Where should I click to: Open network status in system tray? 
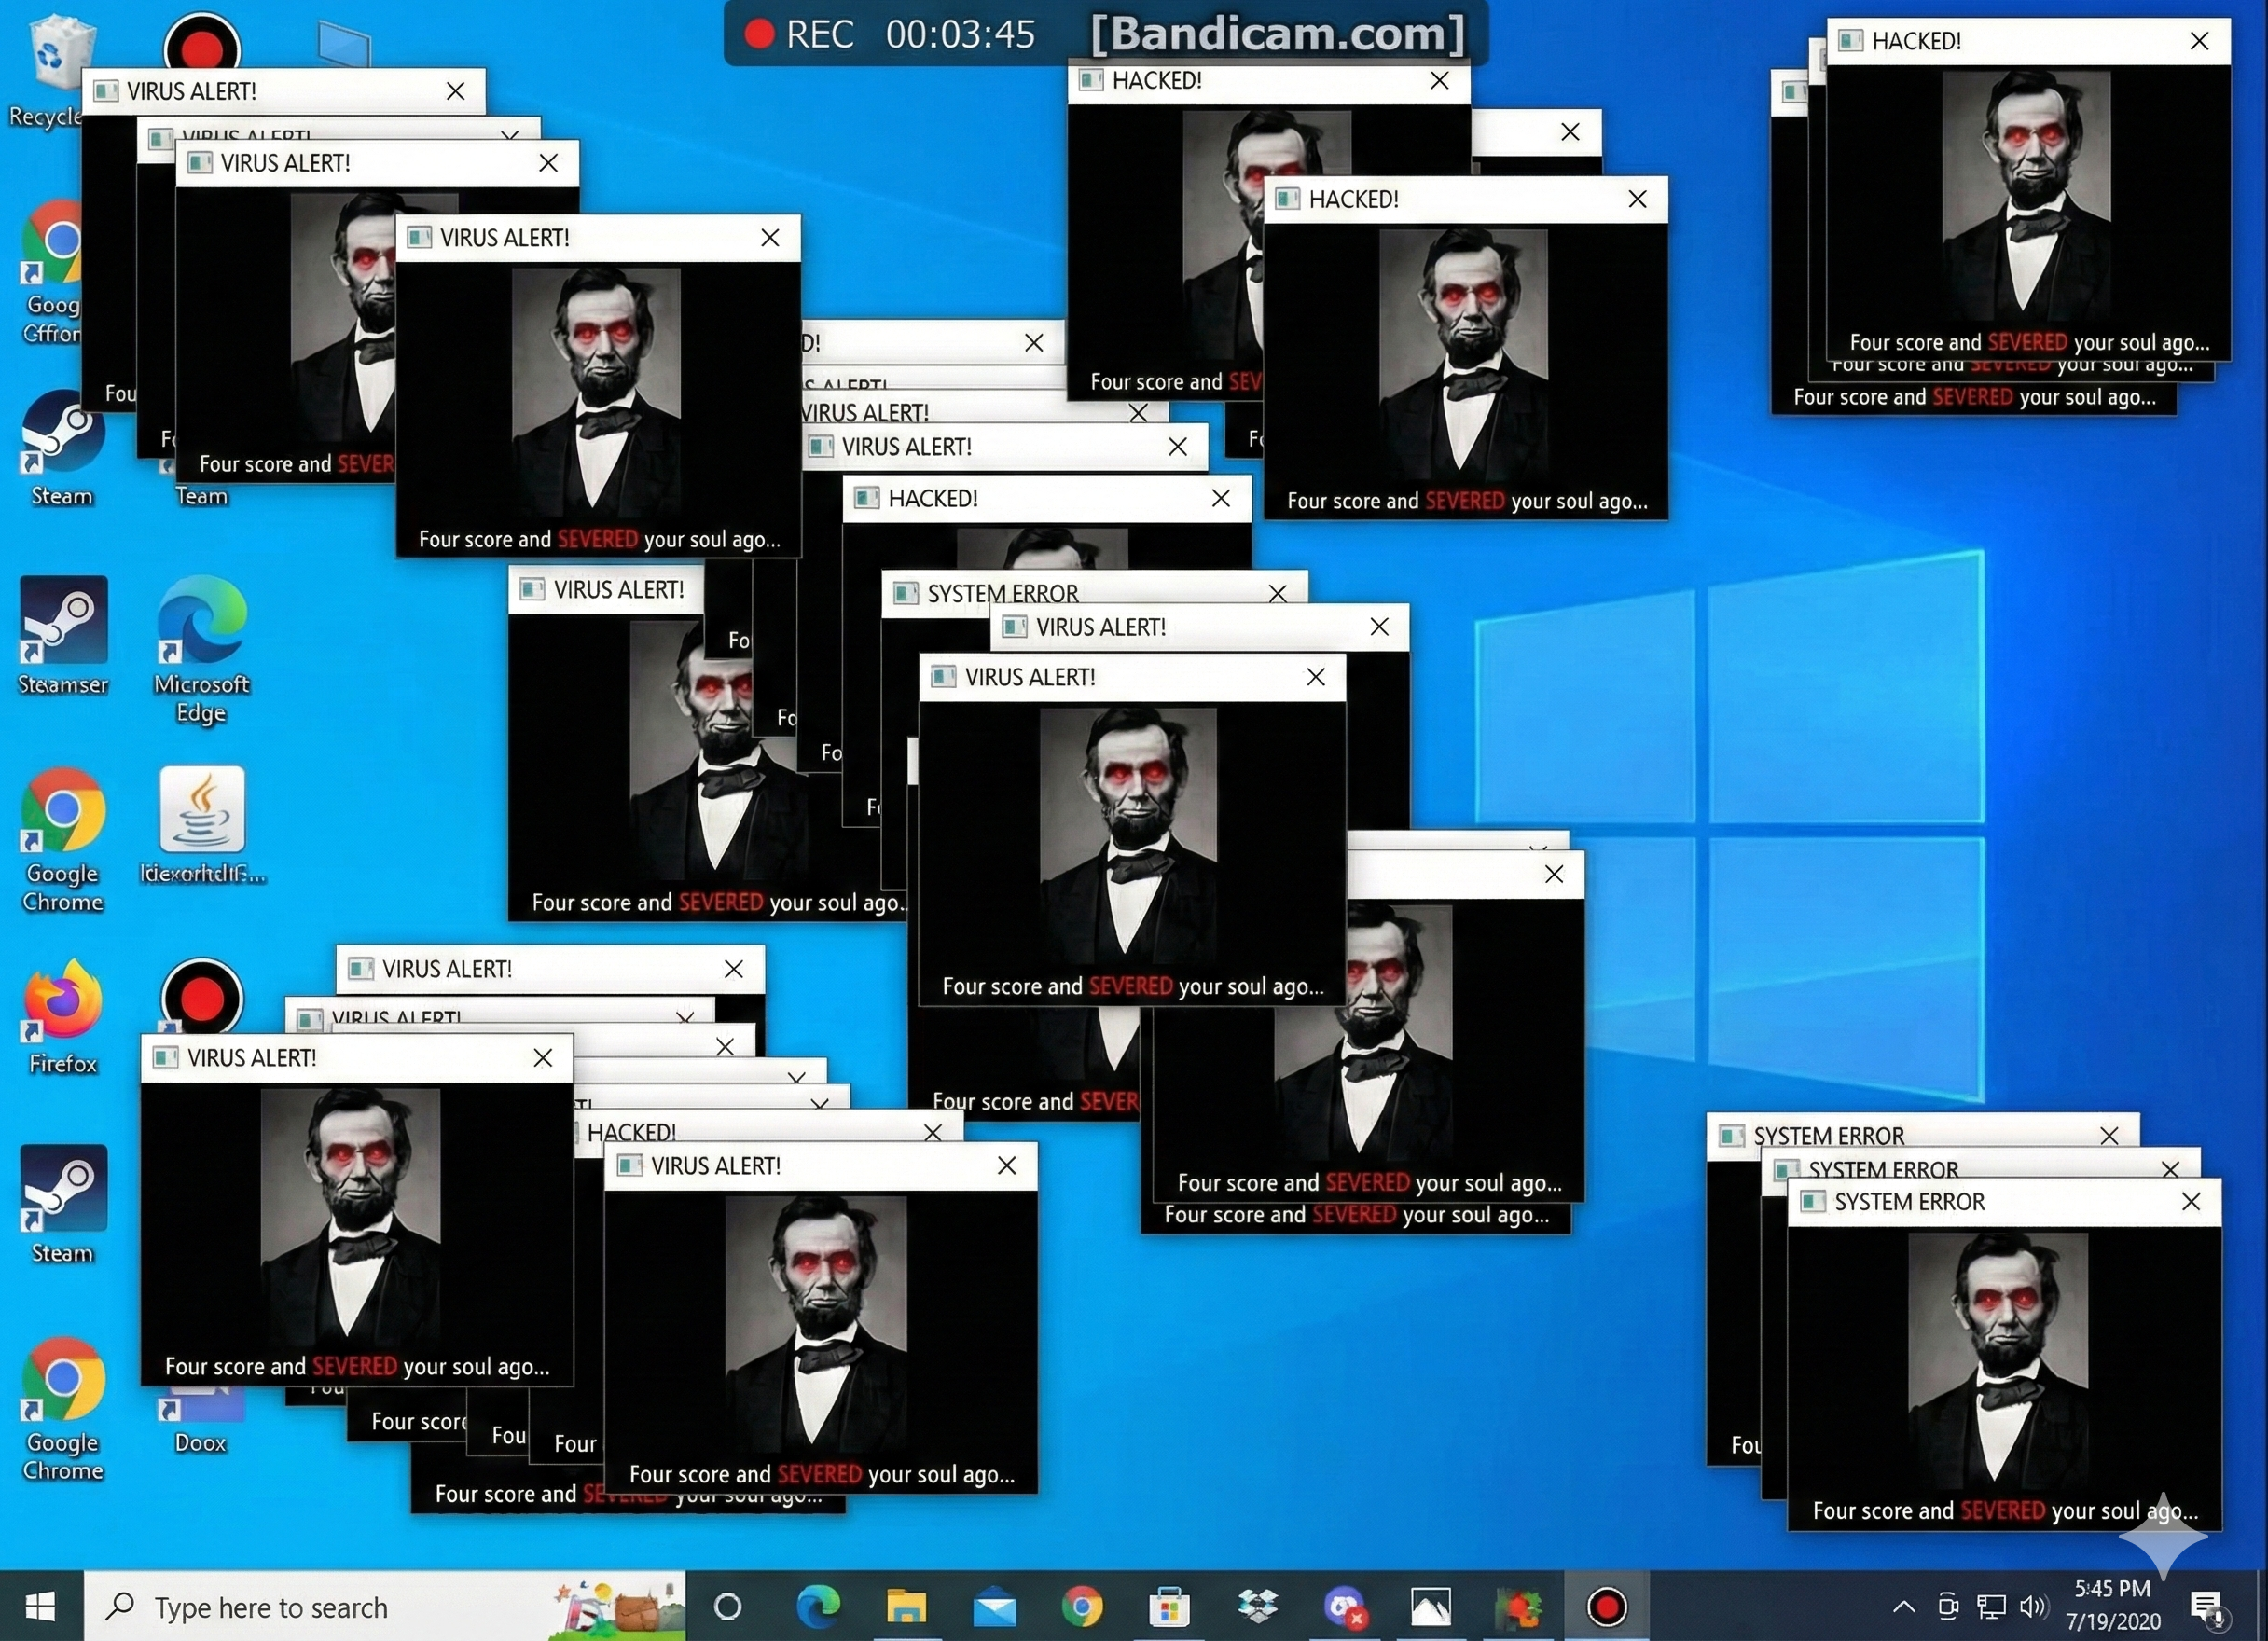click(1990, 1607)
